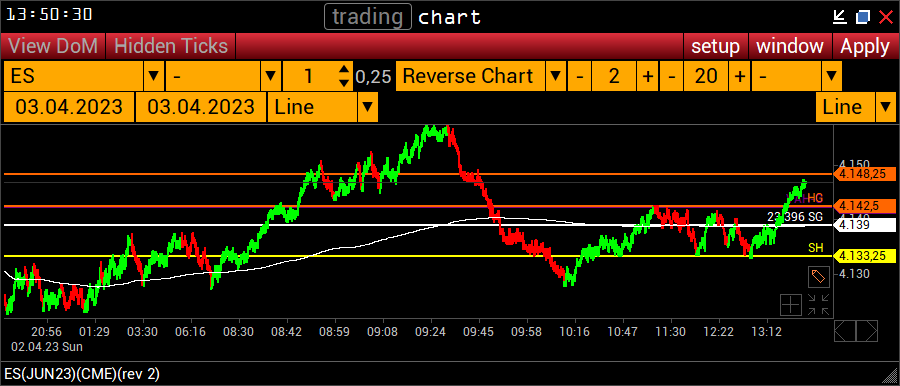Click the start date 03.04.2023 field
This screenshot has height=386, width=900.
69,107
